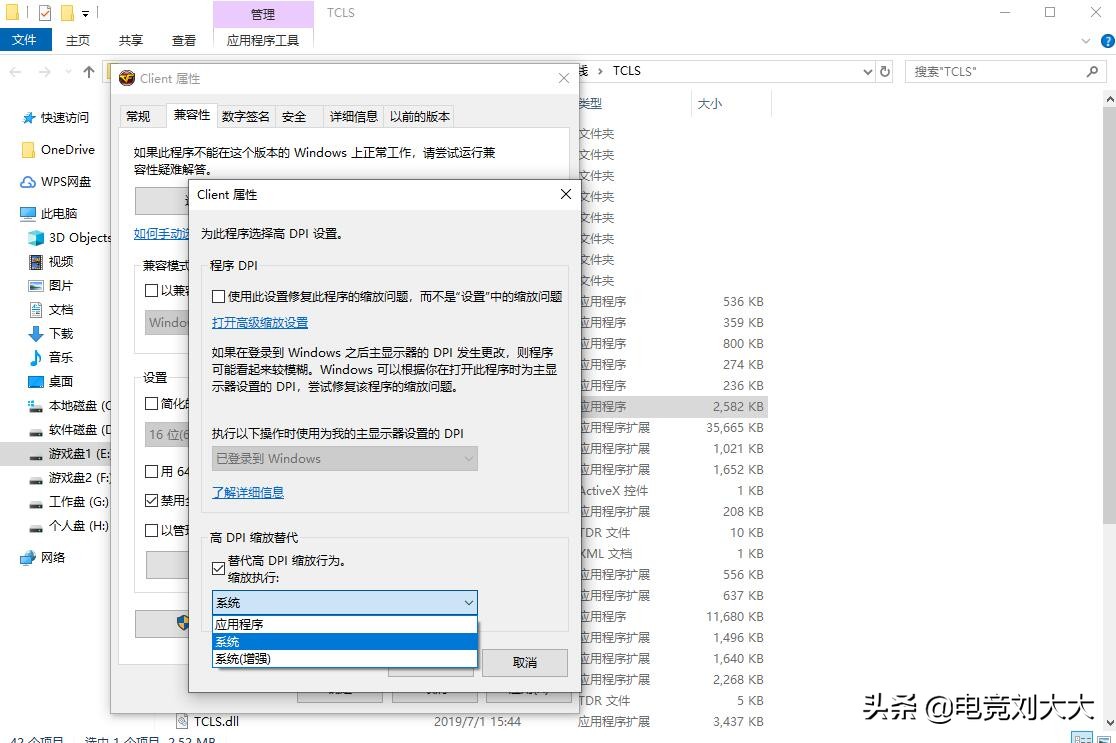This screenshot has width=1116, height=743.
Task: Enable 使用此设置修复此程序的缩放问题 checkbox
Action: tap(217, 295)
